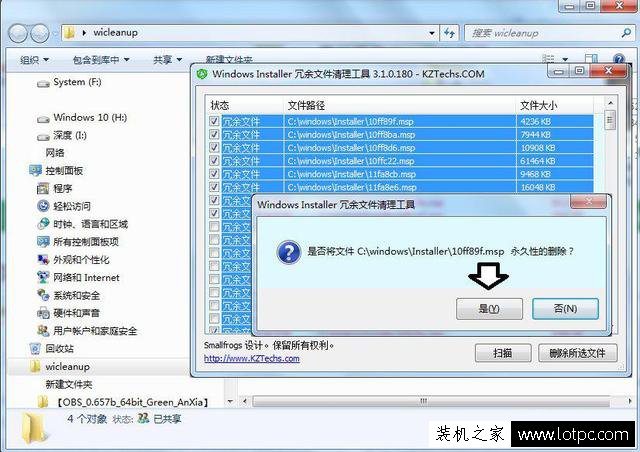Click the refresh button beside address bar
640x452 pixels.
(x=449, y=33)
